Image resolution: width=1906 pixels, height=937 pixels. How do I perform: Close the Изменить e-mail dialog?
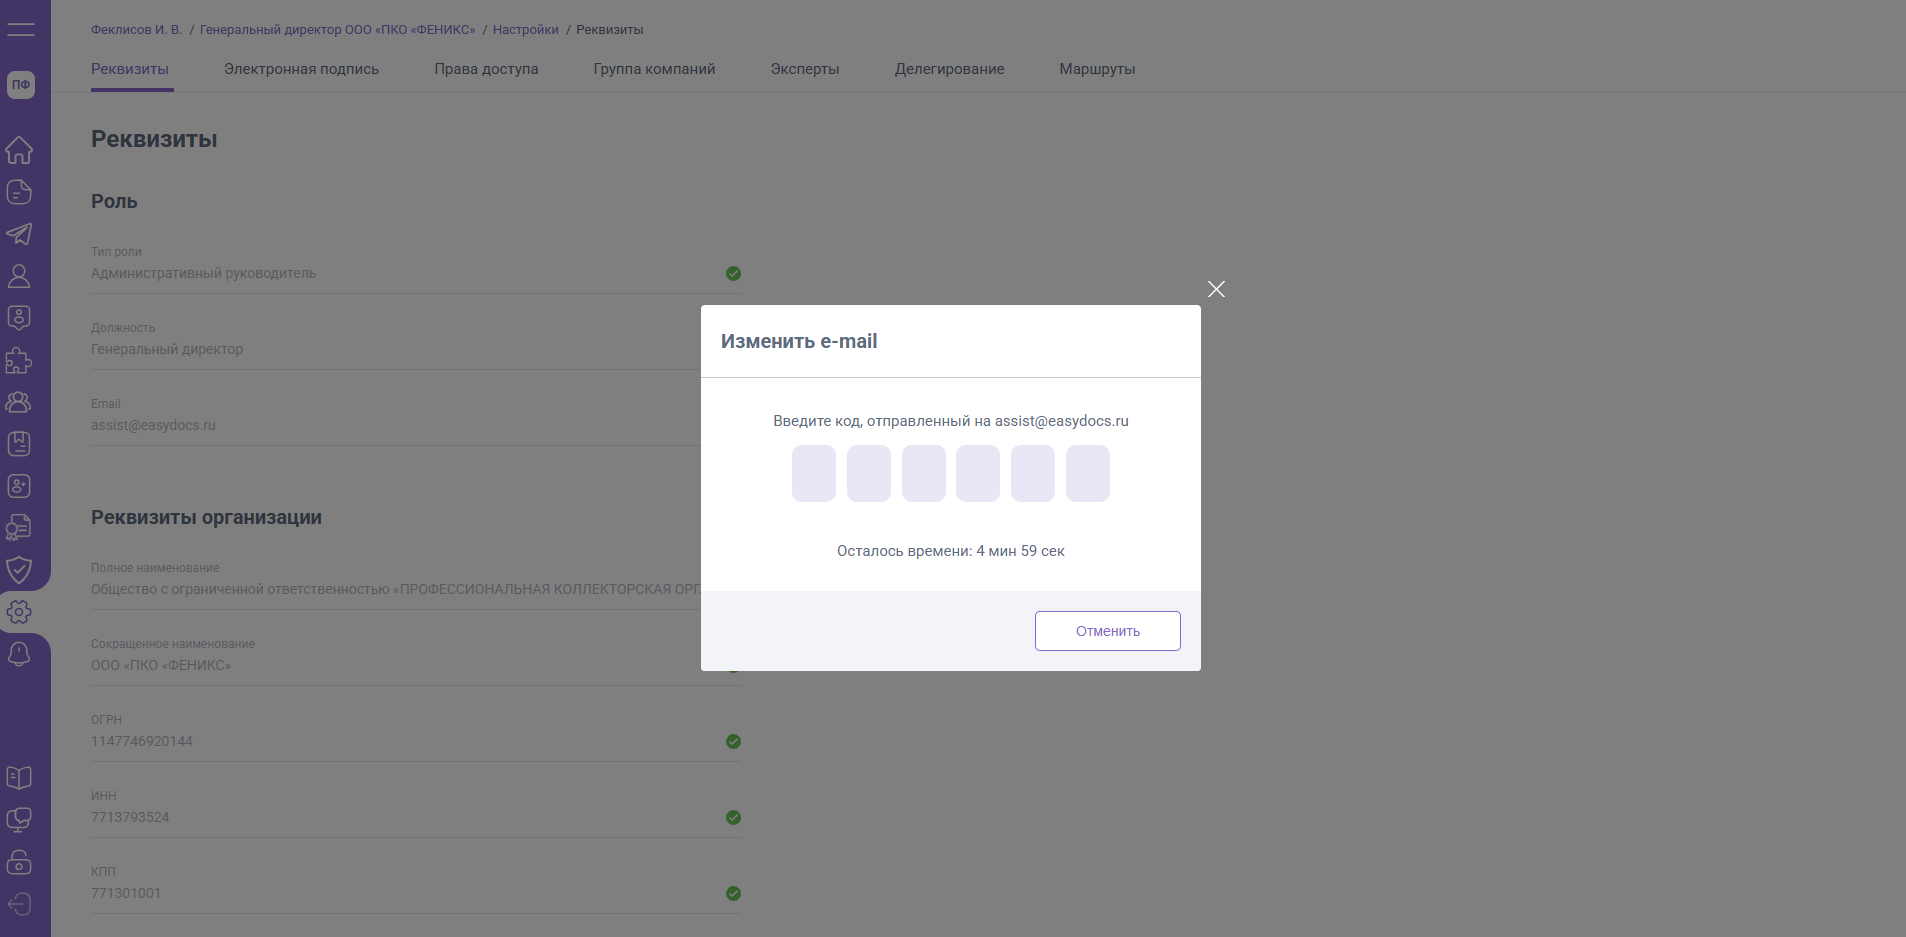tap(1216, 289)
